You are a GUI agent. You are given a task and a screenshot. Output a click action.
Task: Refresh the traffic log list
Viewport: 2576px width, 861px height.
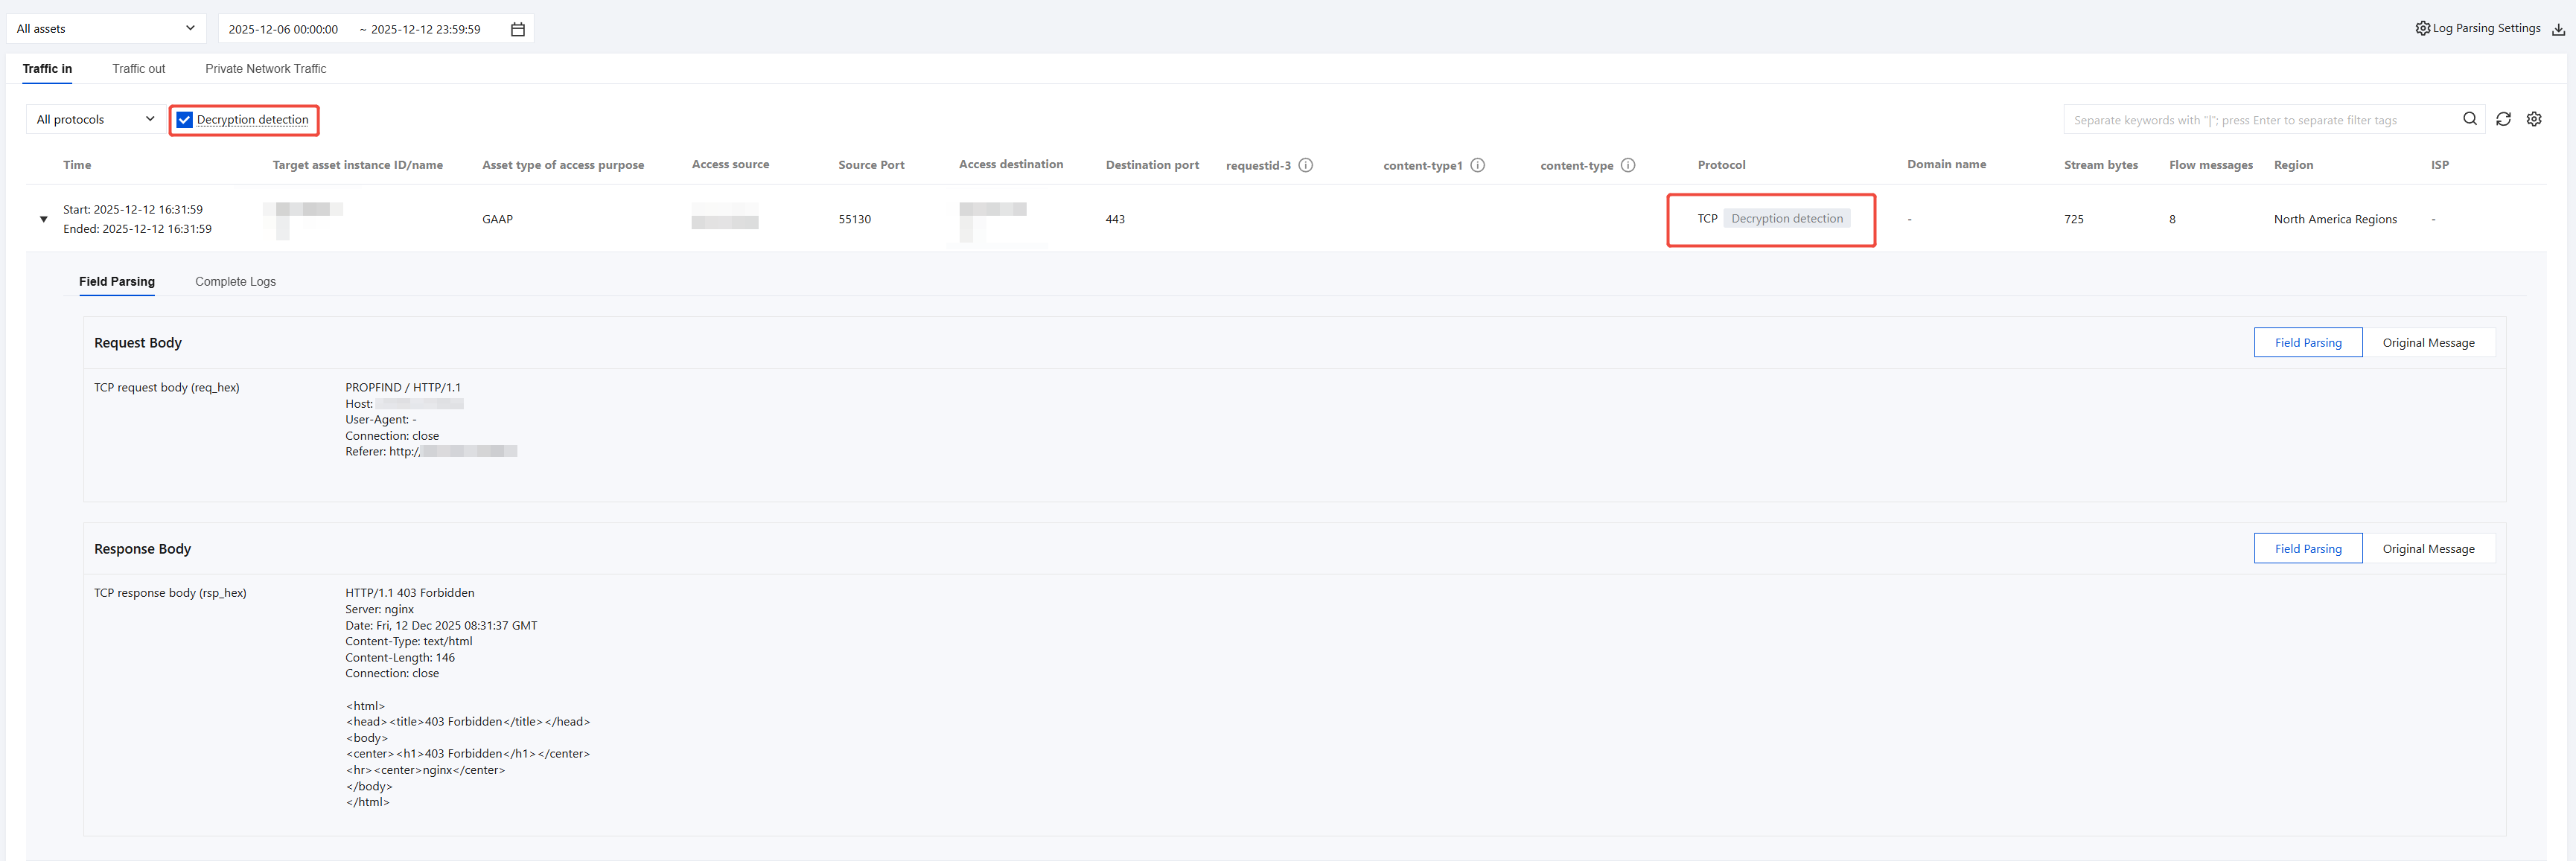point(2503,119)
